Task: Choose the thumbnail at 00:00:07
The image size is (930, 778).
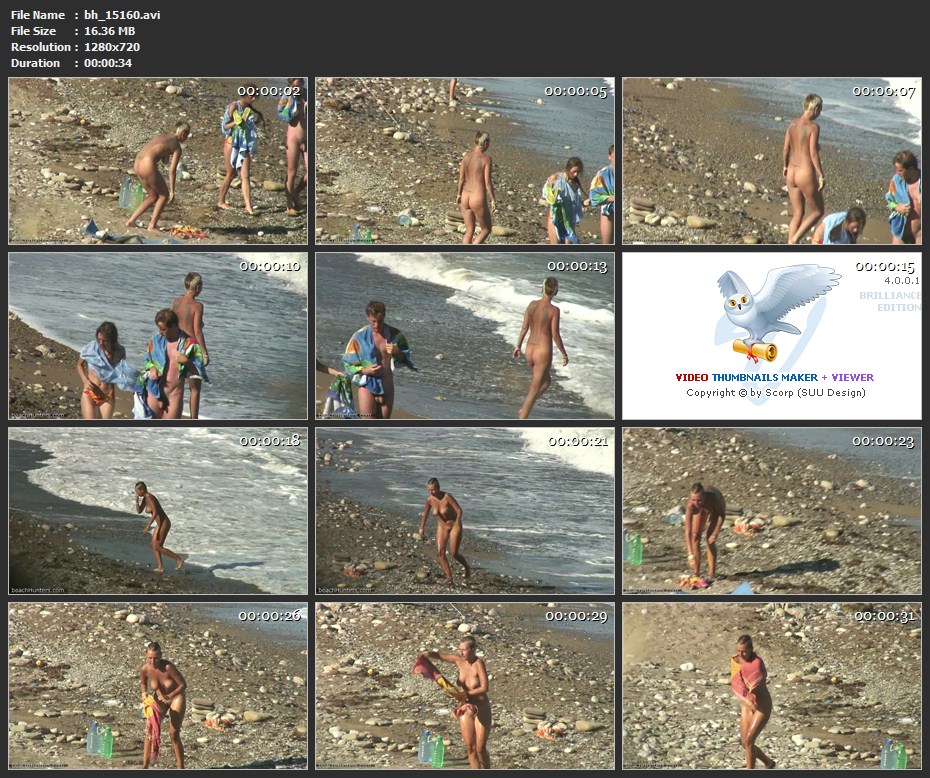Action: click(x=772, y=161)
